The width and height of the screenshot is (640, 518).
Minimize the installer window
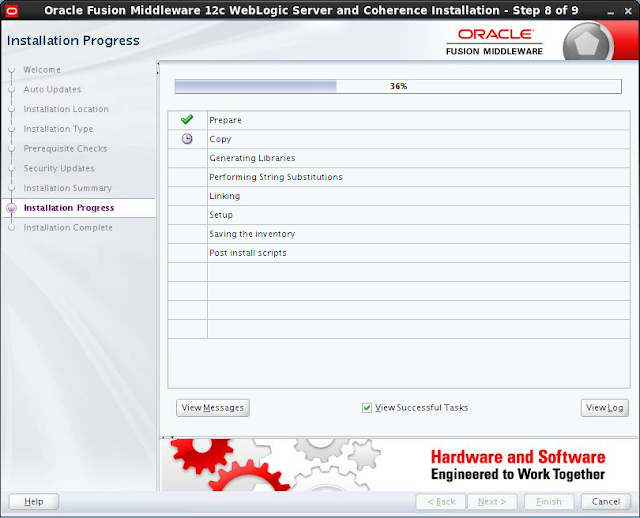coord(611,11)
